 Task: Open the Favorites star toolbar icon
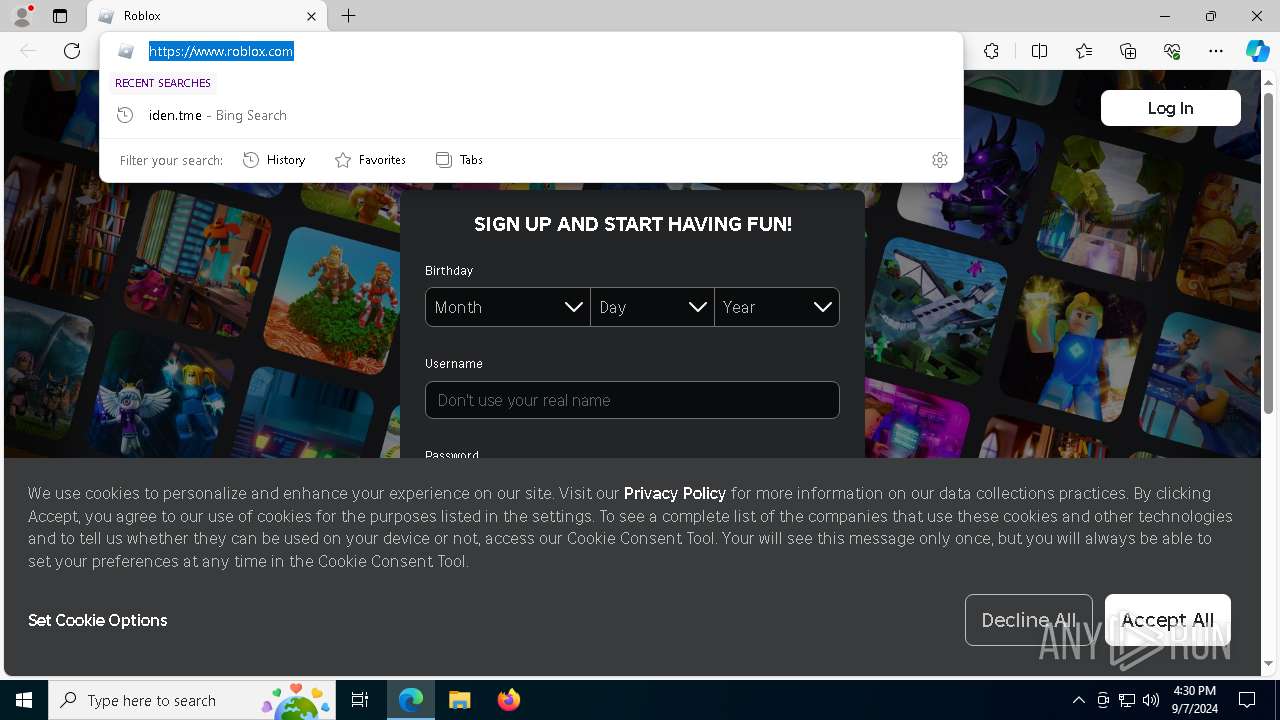pyautogui.click(x=1084, y=51)
